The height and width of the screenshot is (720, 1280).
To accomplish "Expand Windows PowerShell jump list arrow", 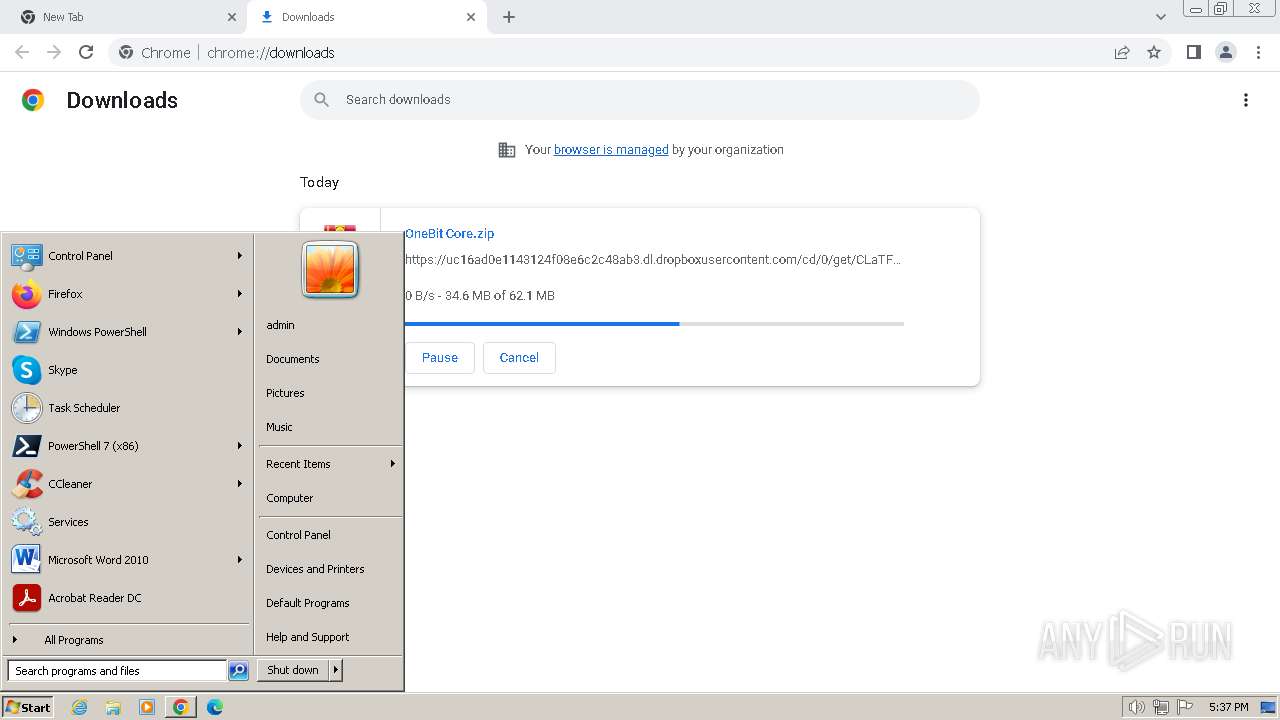I will pos(240,332).
